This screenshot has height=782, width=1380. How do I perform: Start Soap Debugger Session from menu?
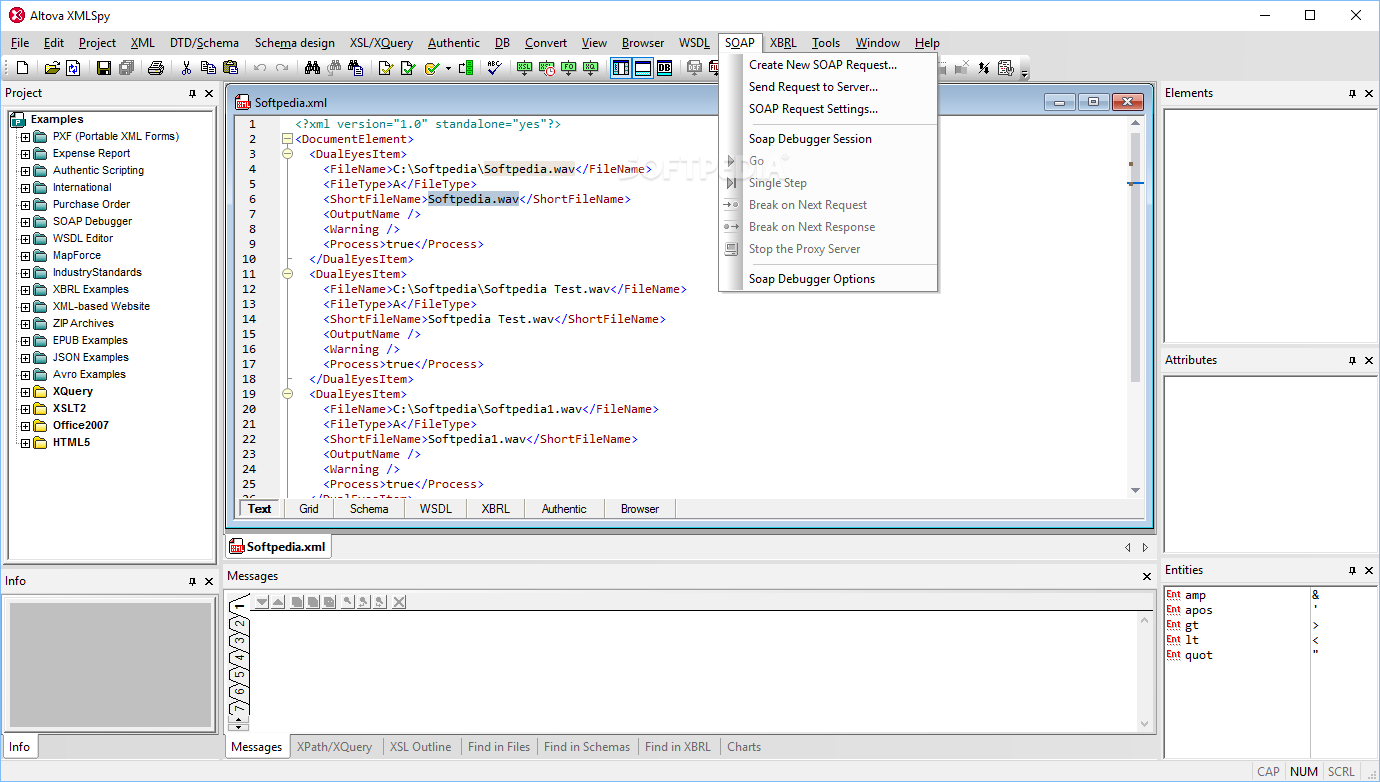click(x=828, y=139)
